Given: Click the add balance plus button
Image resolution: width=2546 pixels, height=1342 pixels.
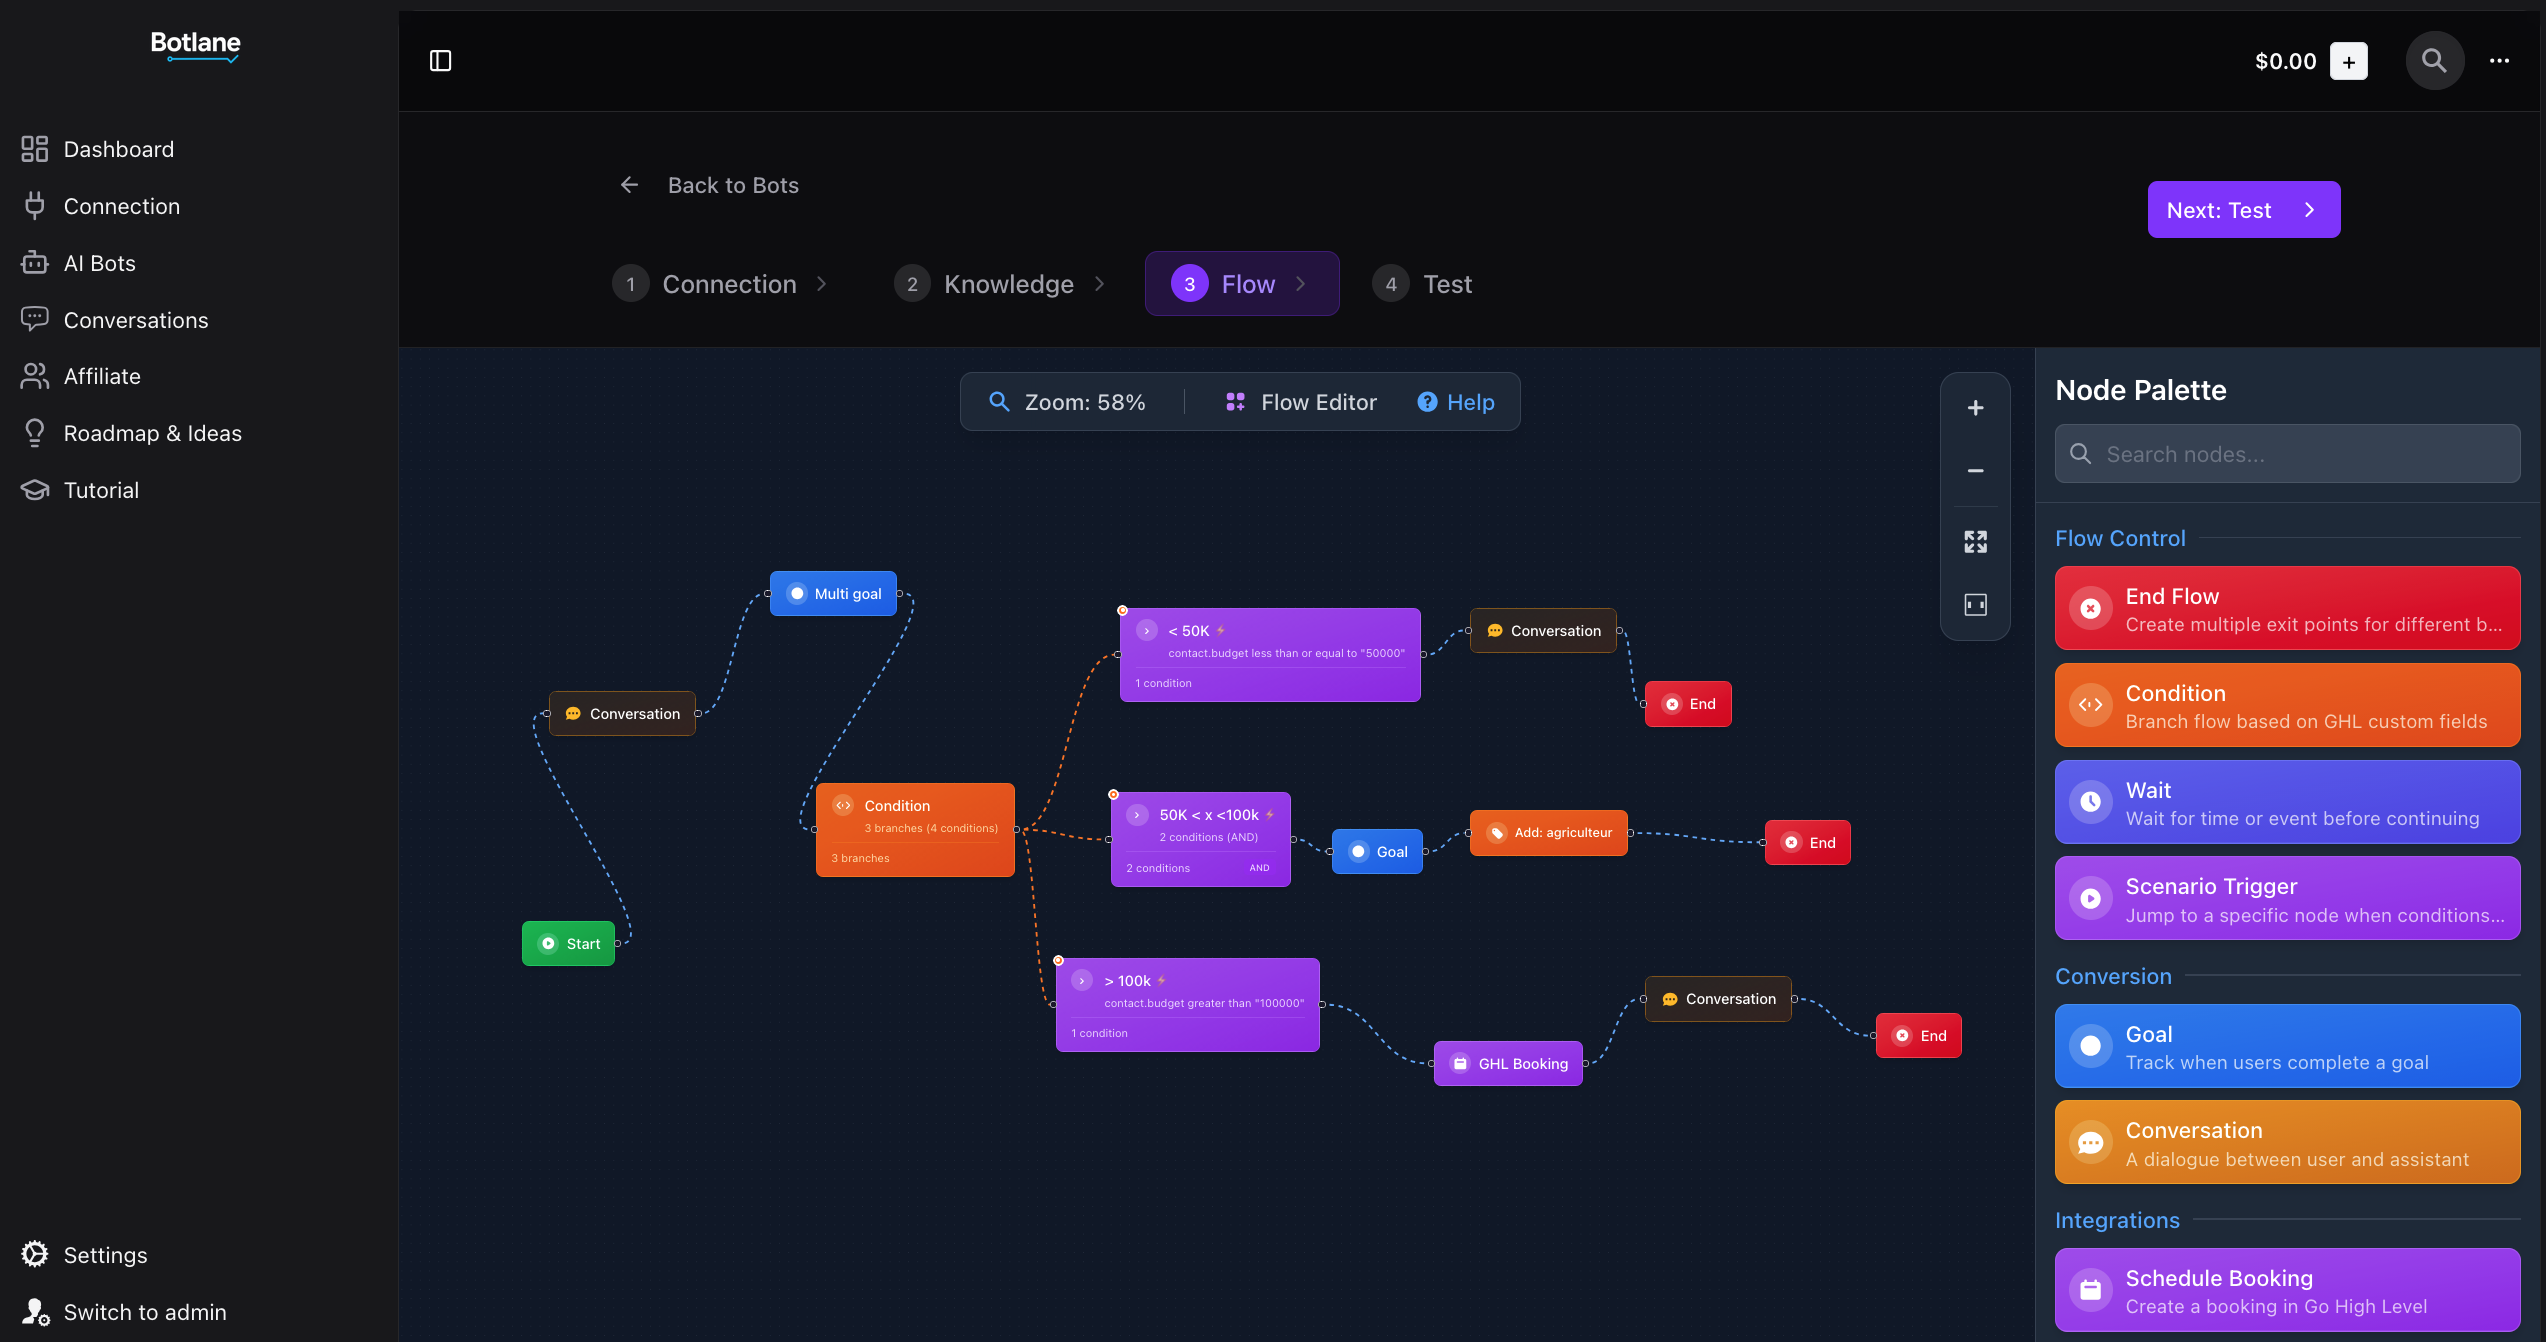Looking at the screenshot, I should pyautogui.click(x=2348, y=61).
